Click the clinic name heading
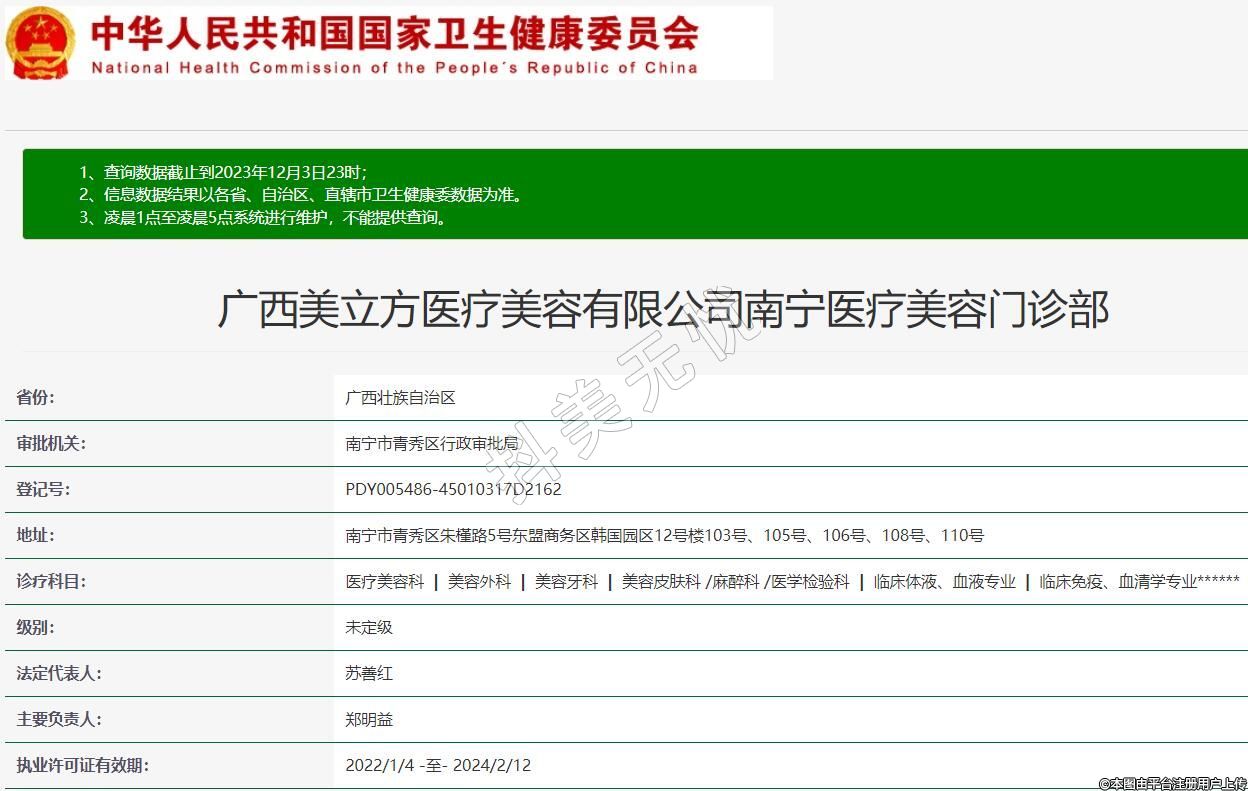 [663, 309]
